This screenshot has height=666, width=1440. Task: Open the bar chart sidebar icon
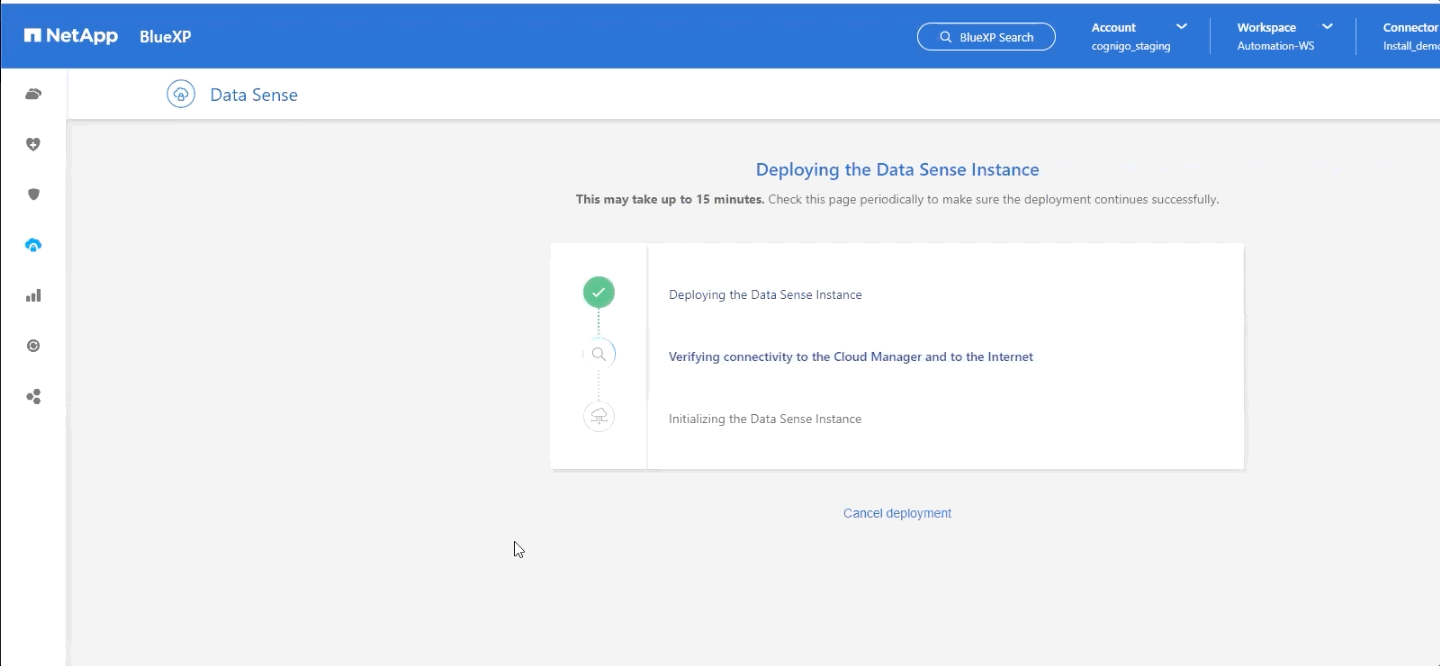tap(33, 295)
